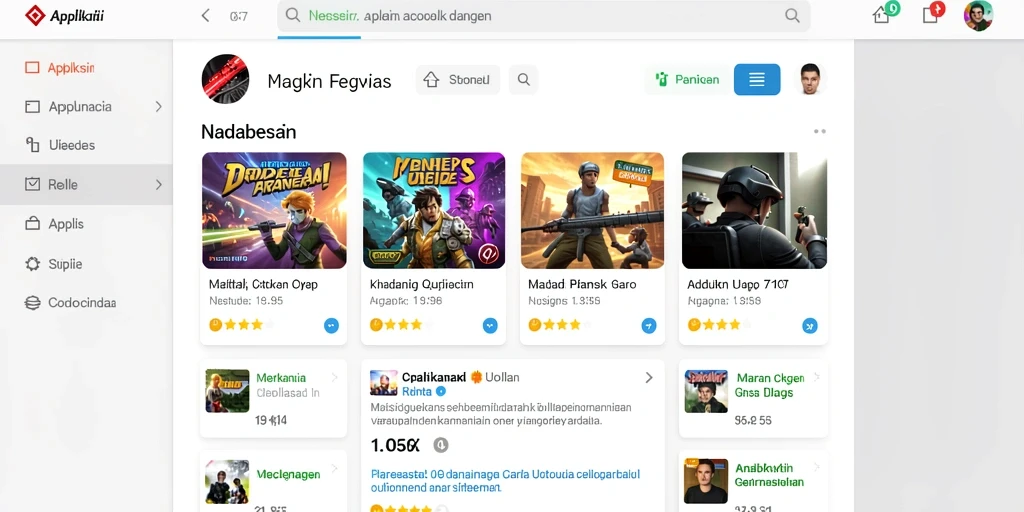Image resolution: width=1024 pixels, height=512 pixels.
Task: Open the home icon with green badge
Action: point(882,14)
